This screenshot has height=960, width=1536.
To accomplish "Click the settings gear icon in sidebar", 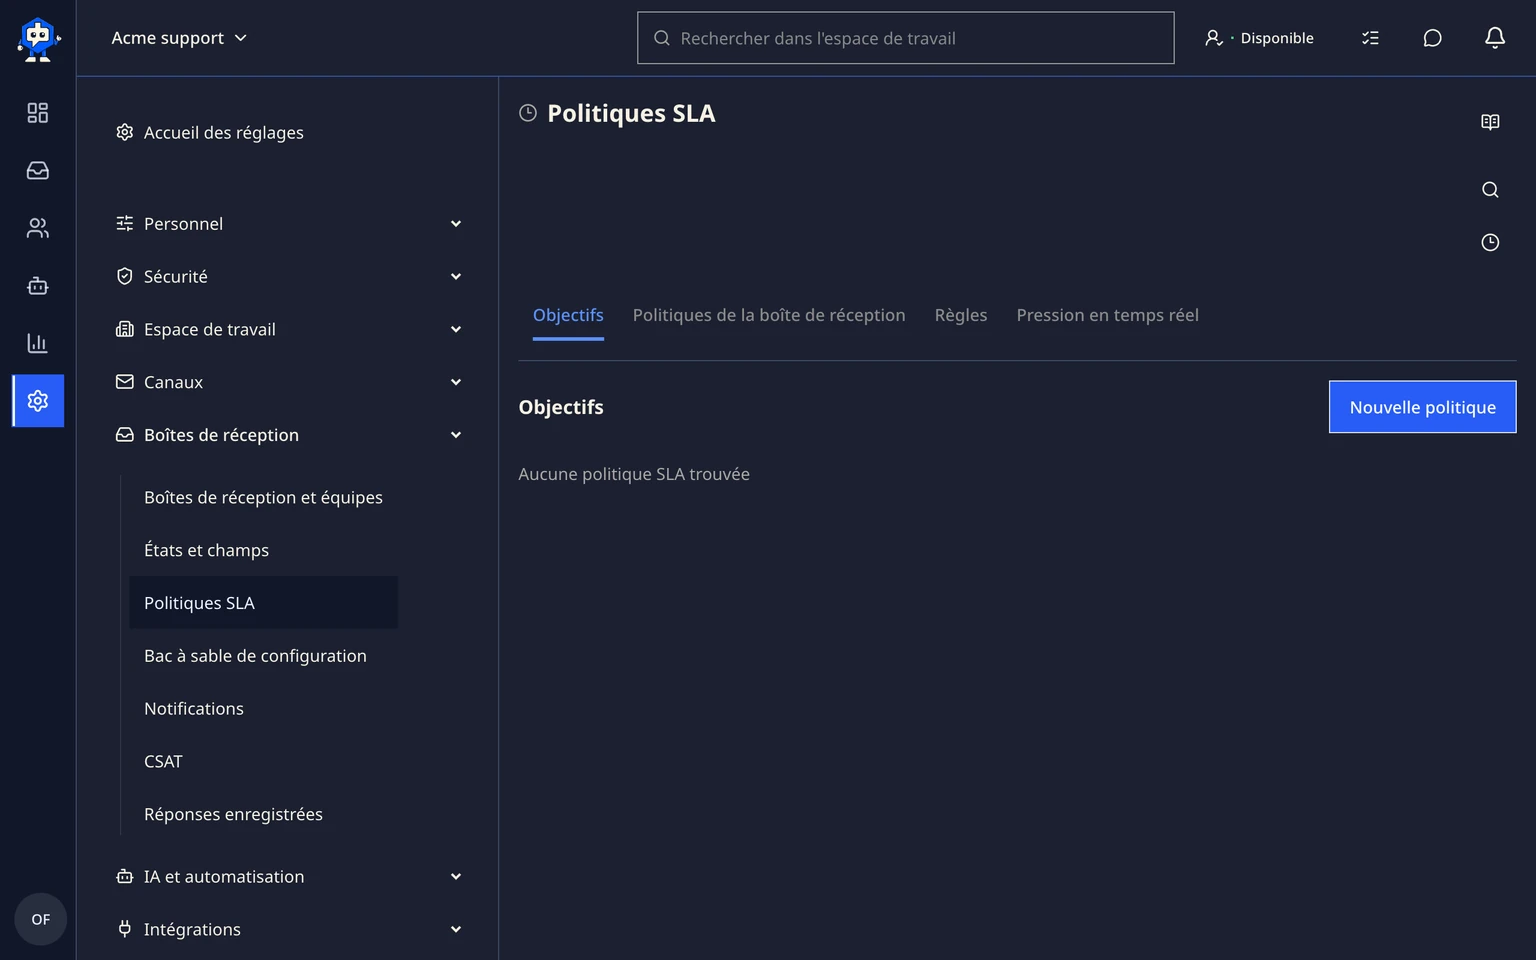I will pyautogui.click(x=38, y=401).
